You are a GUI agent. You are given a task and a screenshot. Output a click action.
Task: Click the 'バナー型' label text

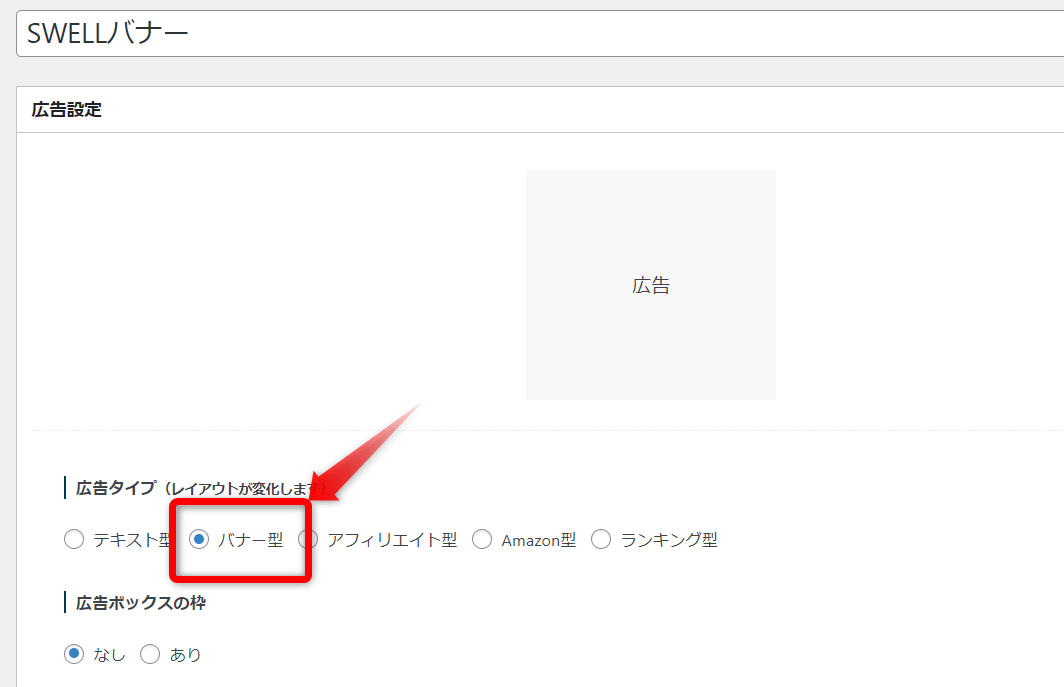250,540
